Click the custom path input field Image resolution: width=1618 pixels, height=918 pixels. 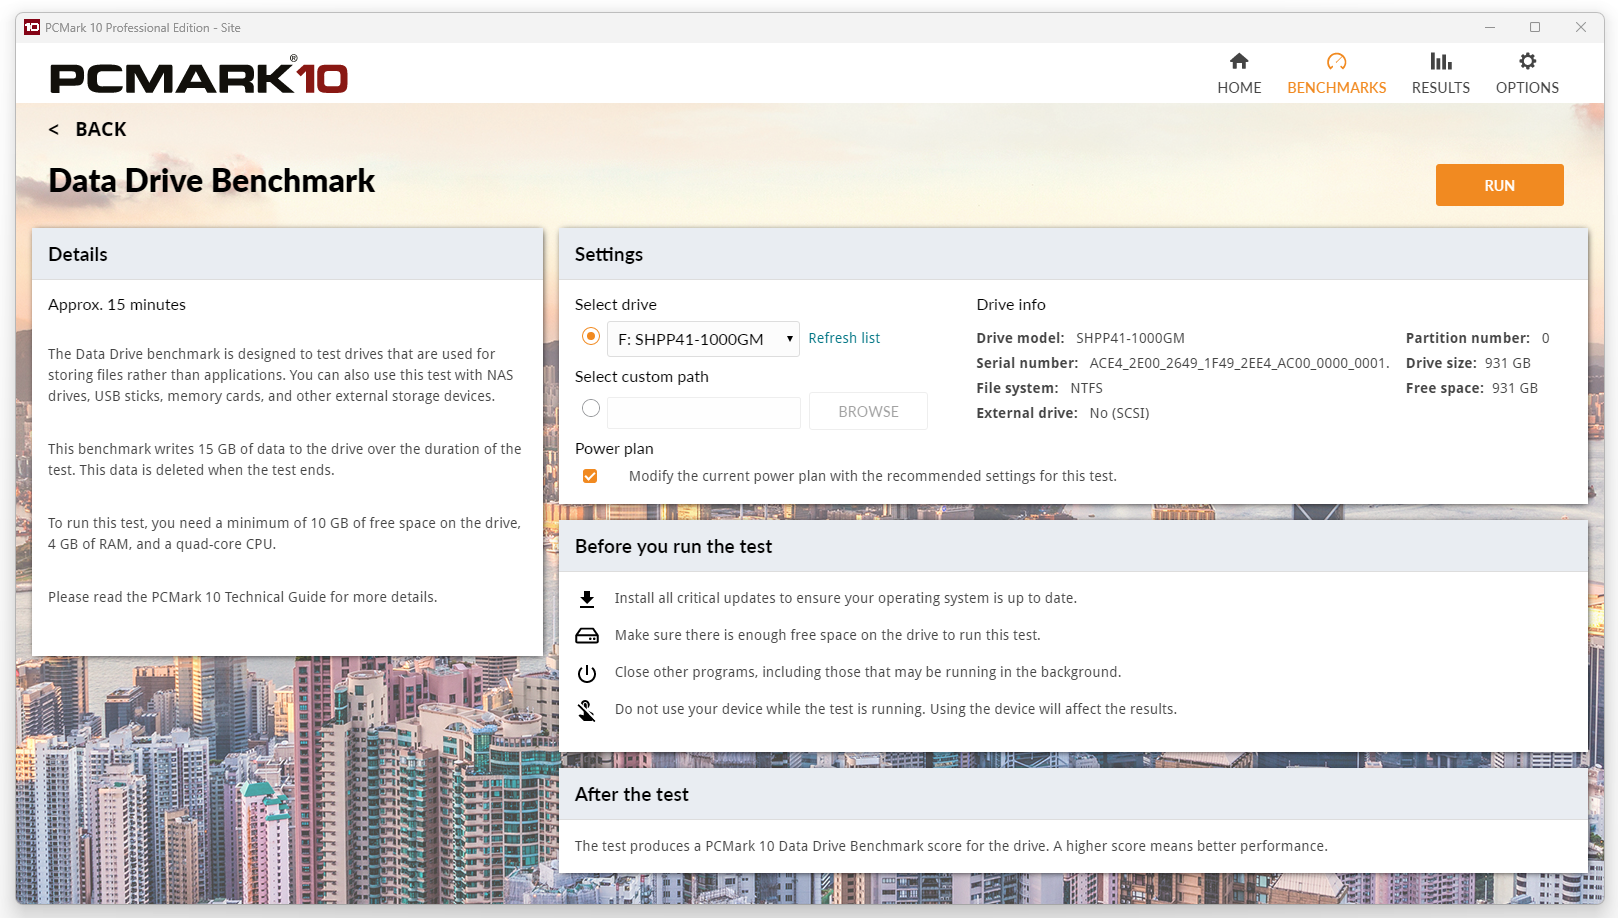[x=703, y=412]
